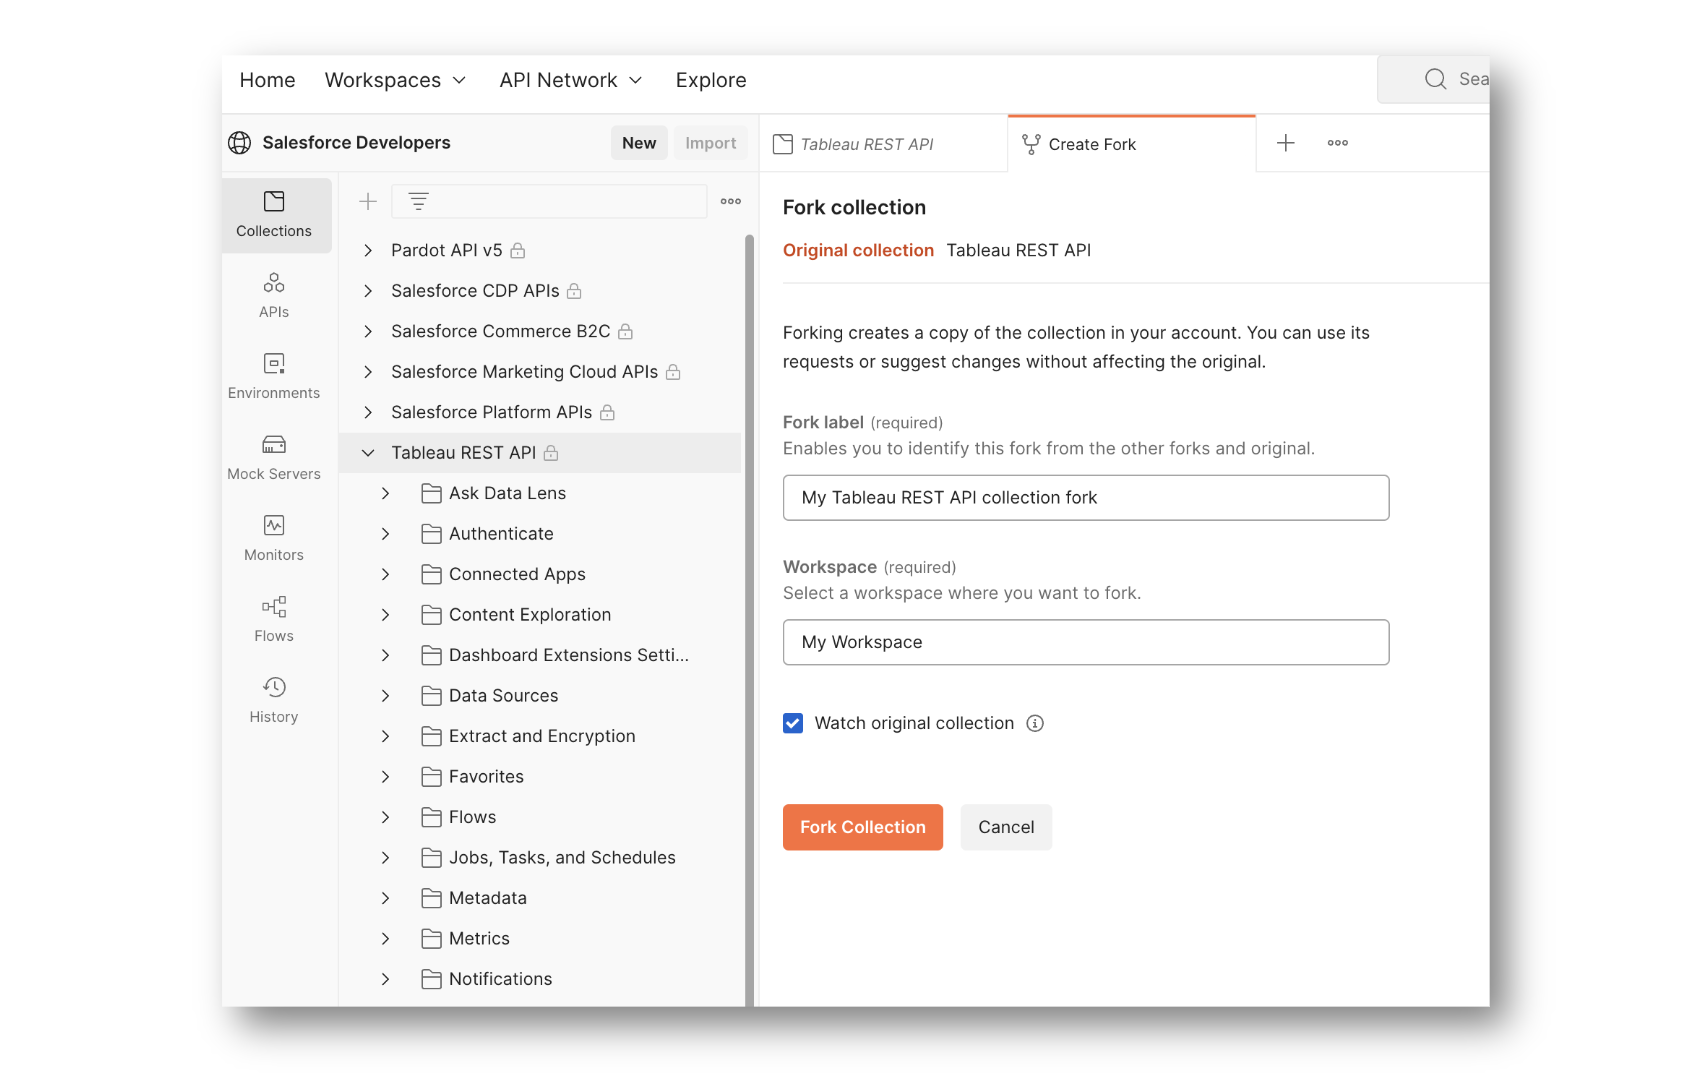Expand the Salesforce Commerce B2C collection
Image resolution: width=1708 pixels, height=1076 pixels.
pos(368,331)
